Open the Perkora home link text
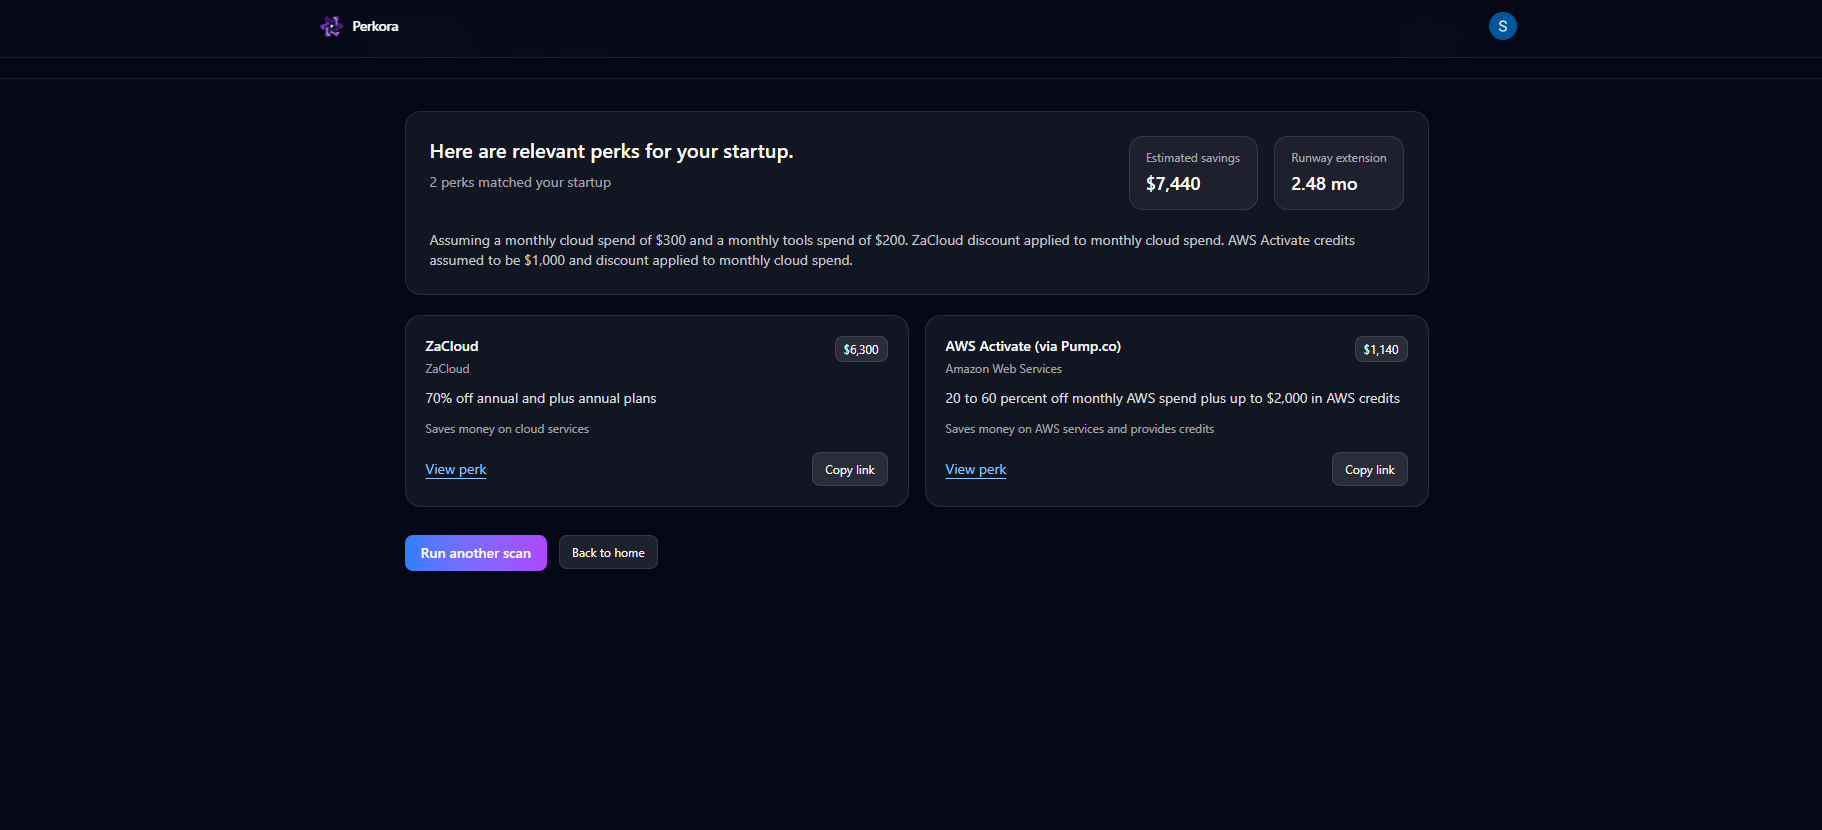The image size is (1822, 830). click(x=375, y=27)
